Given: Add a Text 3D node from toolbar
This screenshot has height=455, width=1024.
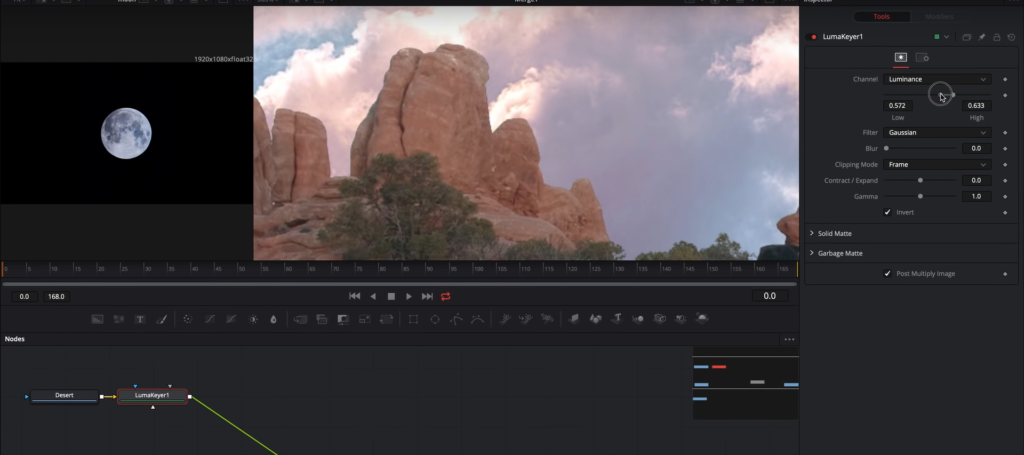Looking at the screenshot, I should click(x=617, y=319).
